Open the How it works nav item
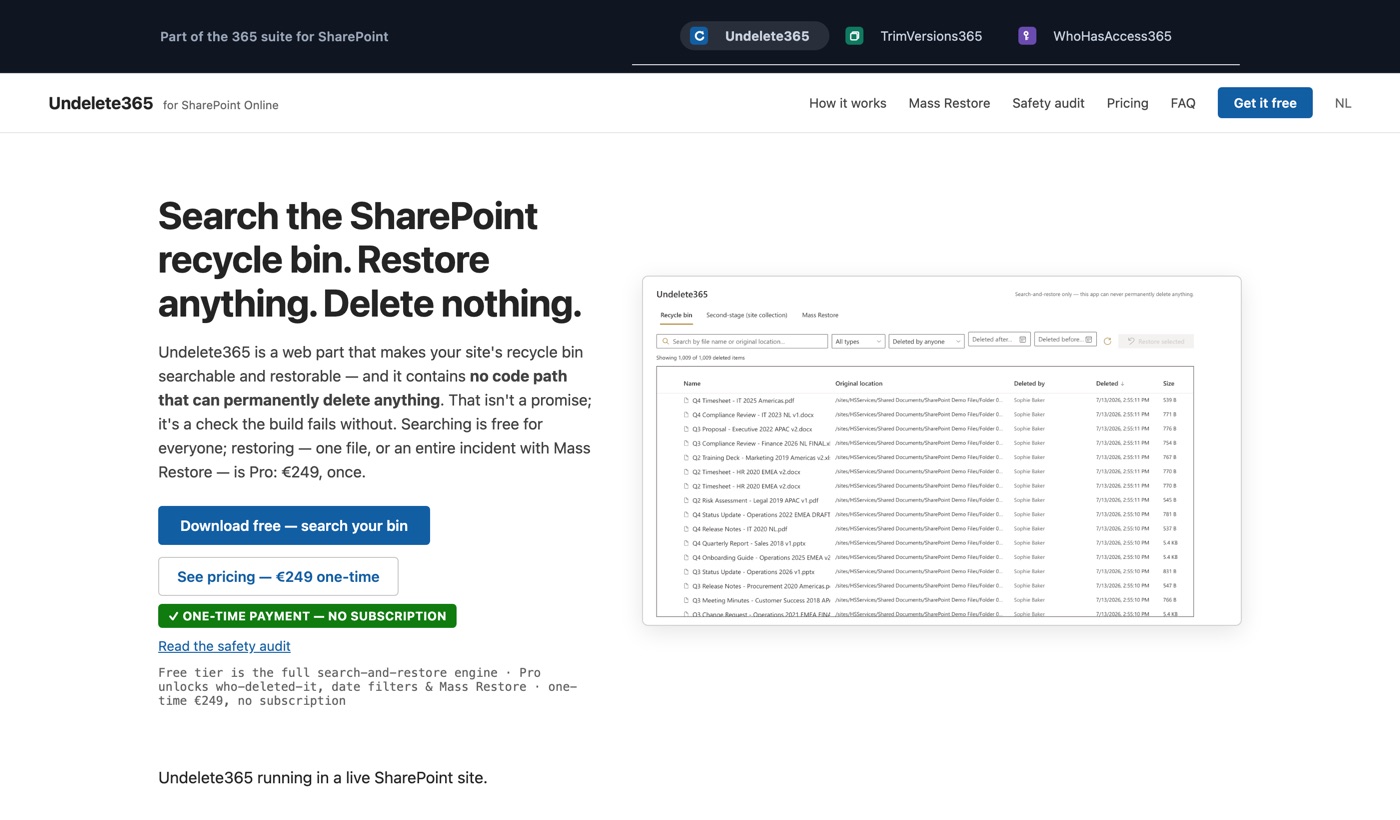 point(848,103)
